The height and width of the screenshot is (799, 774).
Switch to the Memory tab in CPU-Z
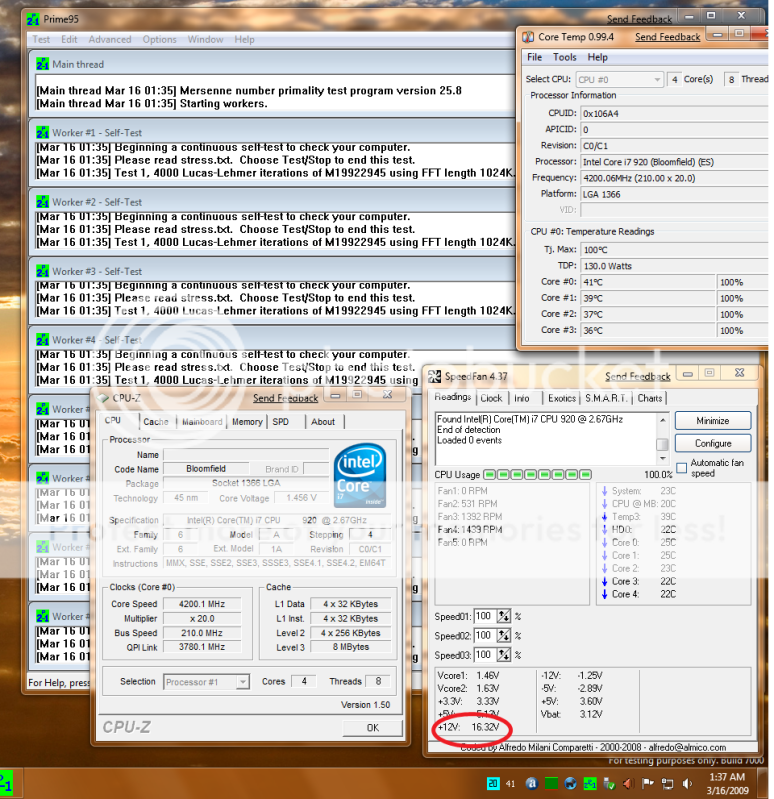[247, 422]
